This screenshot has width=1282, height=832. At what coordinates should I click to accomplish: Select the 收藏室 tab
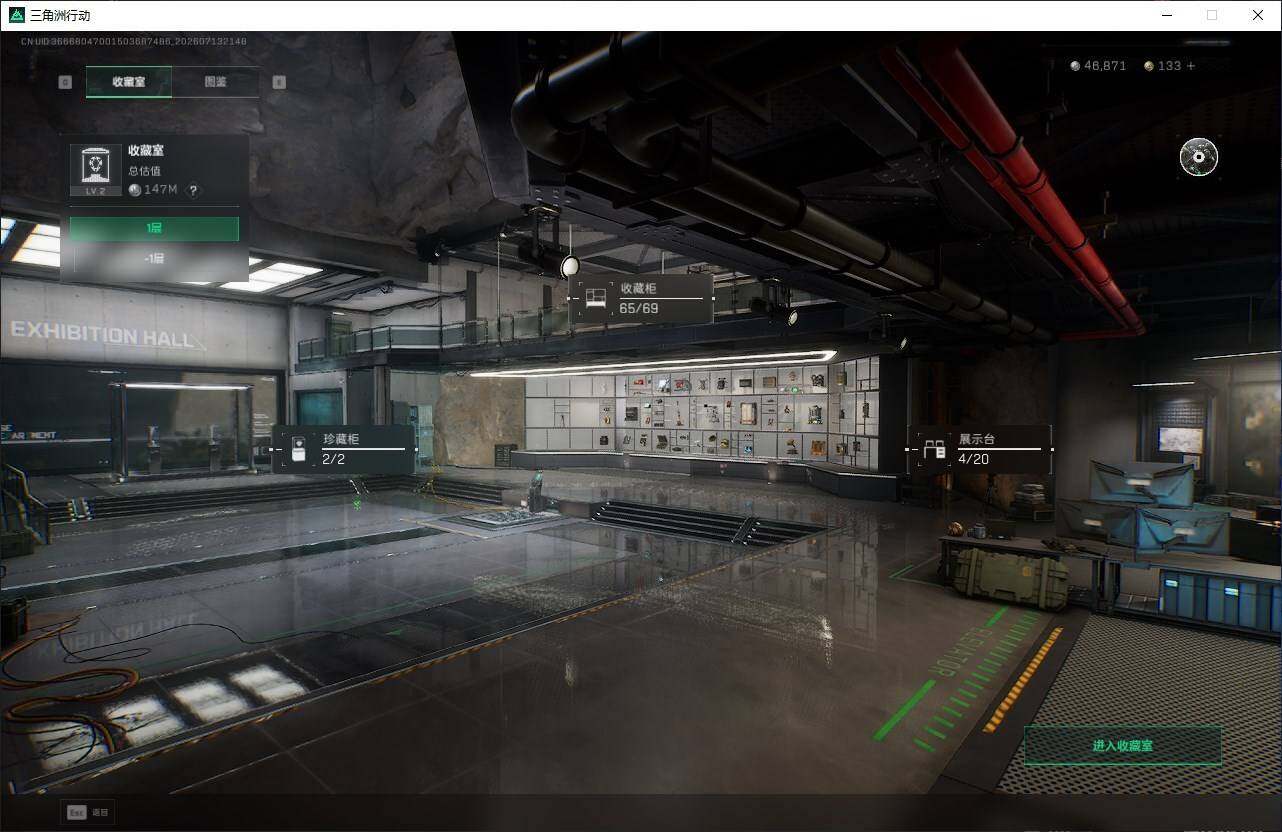point(129,82)
